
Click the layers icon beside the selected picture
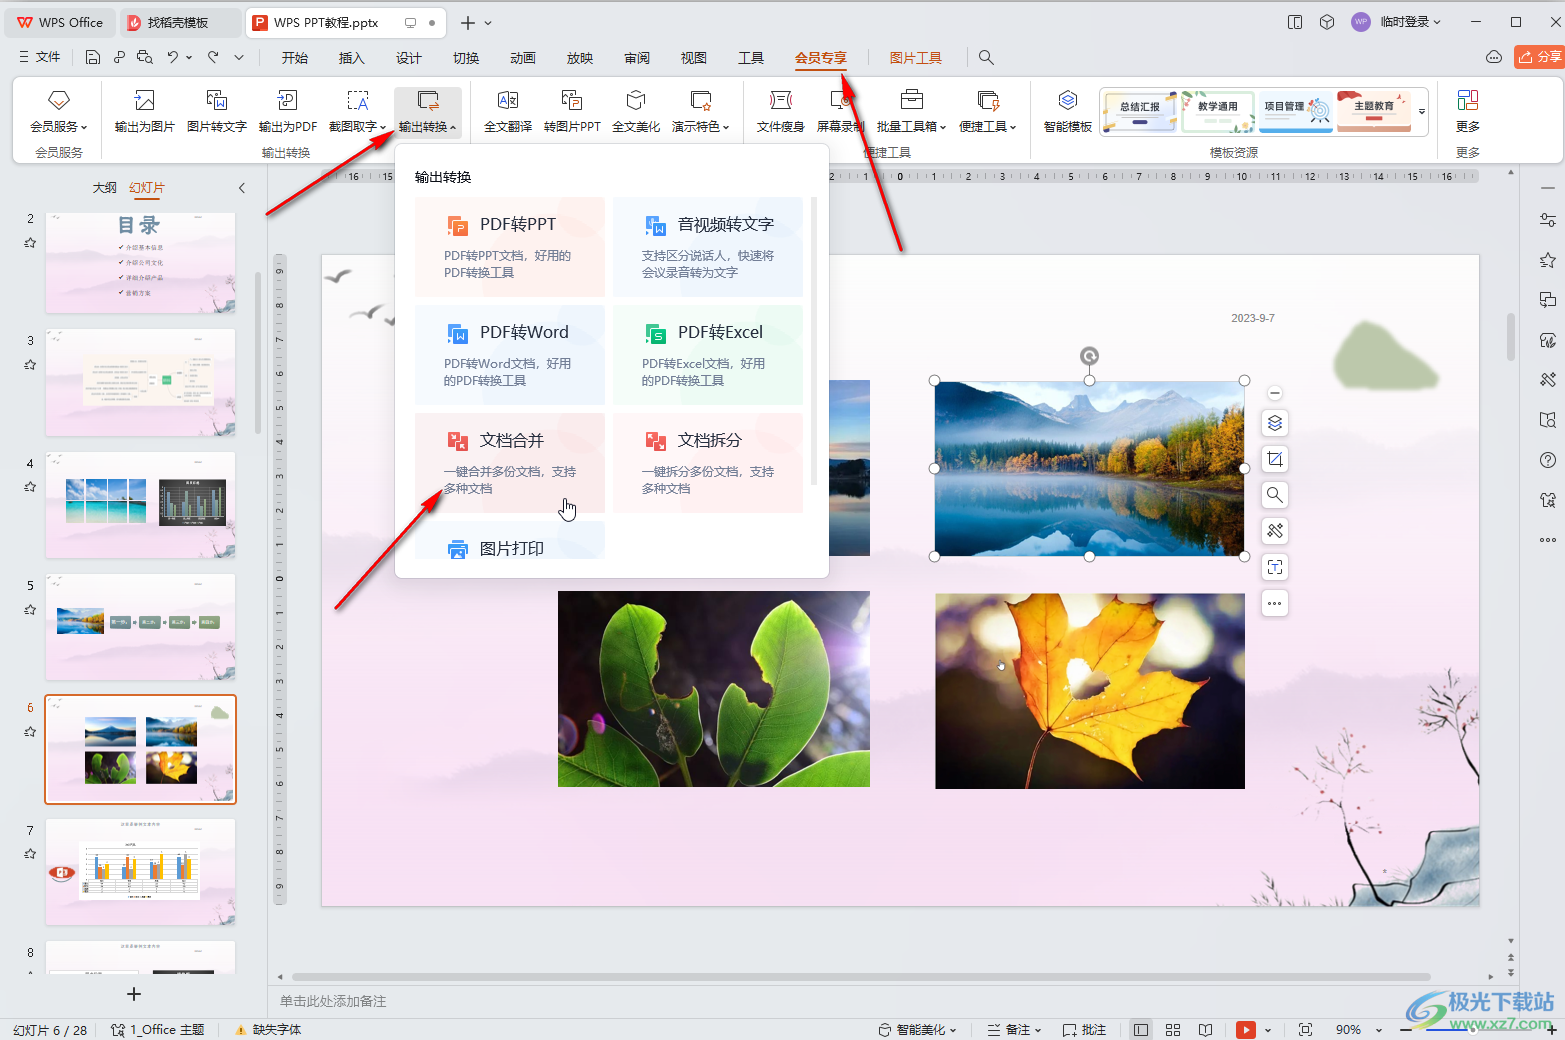[x=1275, y=423]
